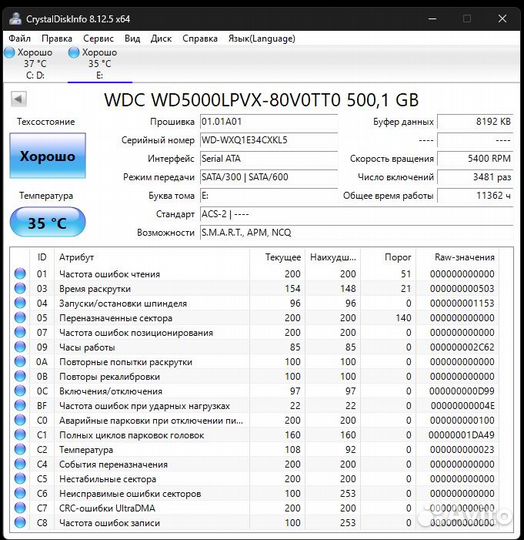Open the Диск menu
Image resolution: width=524 pixels, height=540 pixels.
[161, 39]
